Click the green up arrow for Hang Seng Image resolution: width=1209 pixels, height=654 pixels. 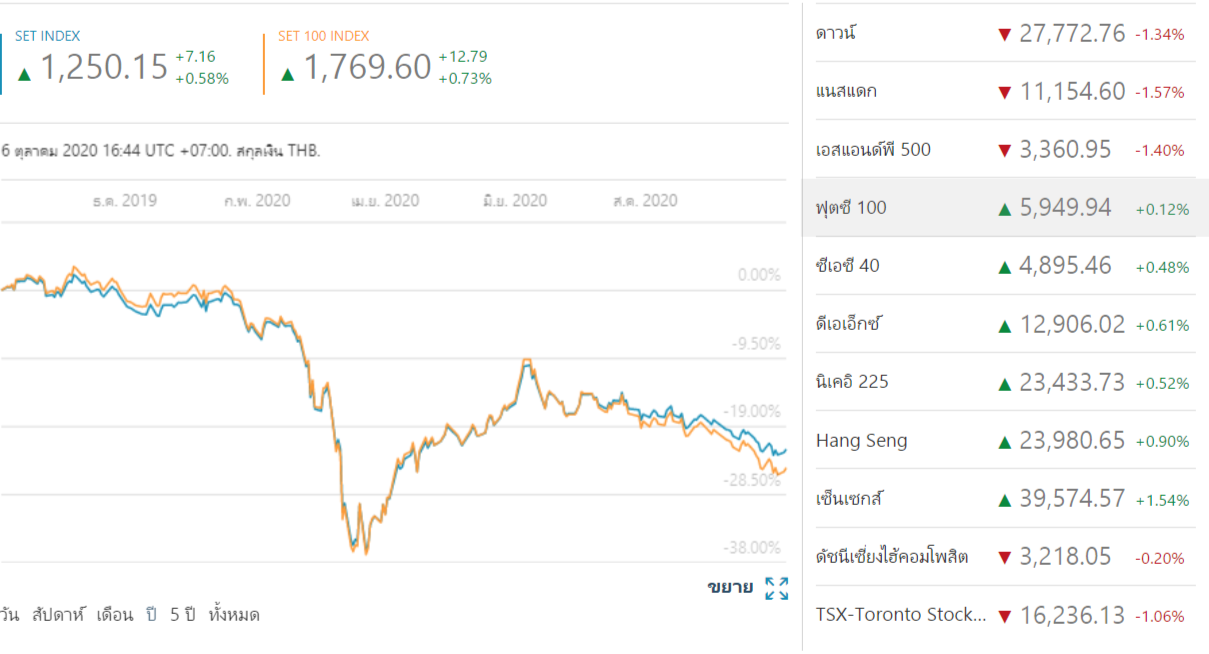[1004, 441]
